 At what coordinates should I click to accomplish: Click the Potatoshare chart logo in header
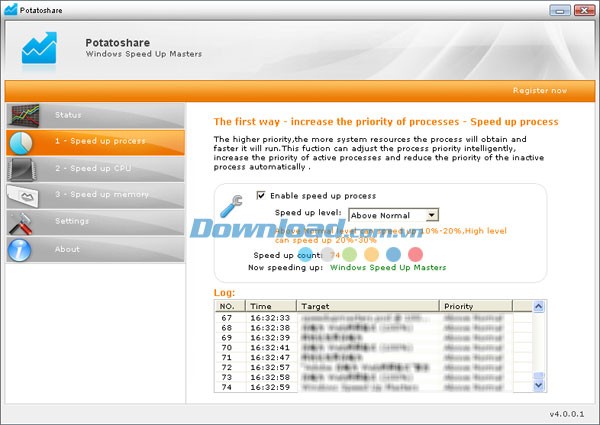[39, 48]
